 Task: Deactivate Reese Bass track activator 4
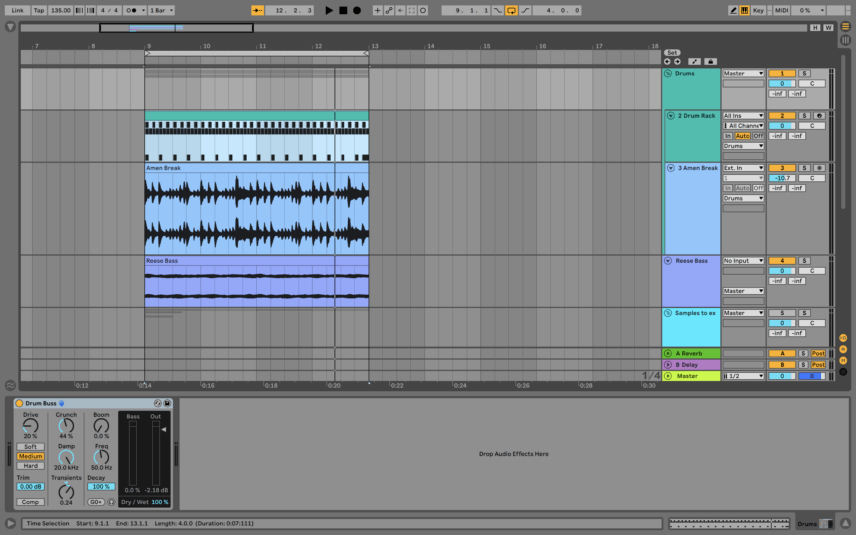(x=782, y=261)
